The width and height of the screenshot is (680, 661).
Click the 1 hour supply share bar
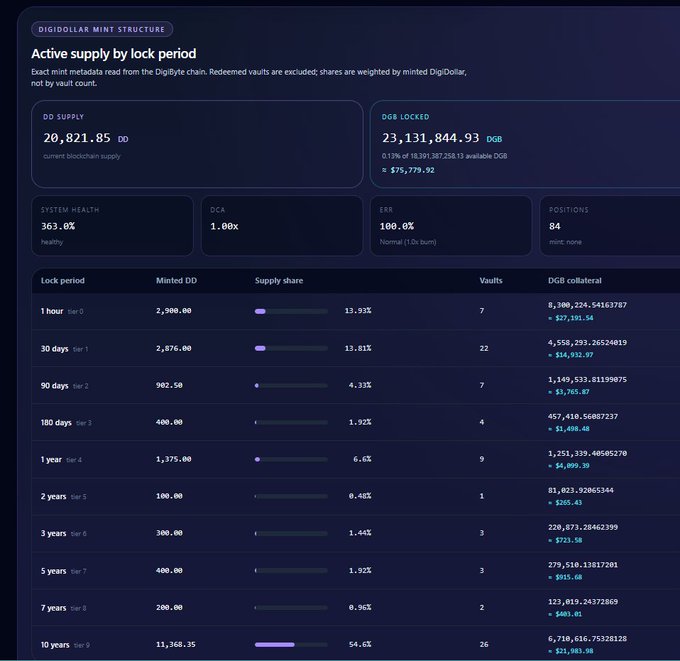(291, 311)
